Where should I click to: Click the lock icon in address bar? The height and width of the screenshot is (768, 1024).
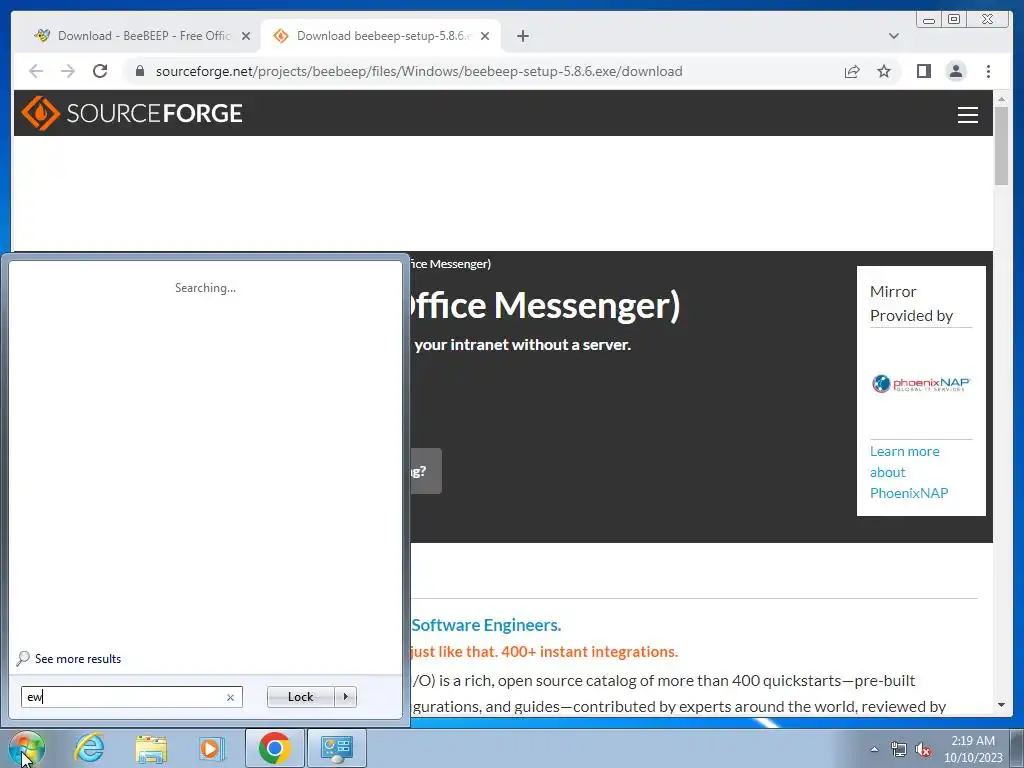tap(140, 71)
